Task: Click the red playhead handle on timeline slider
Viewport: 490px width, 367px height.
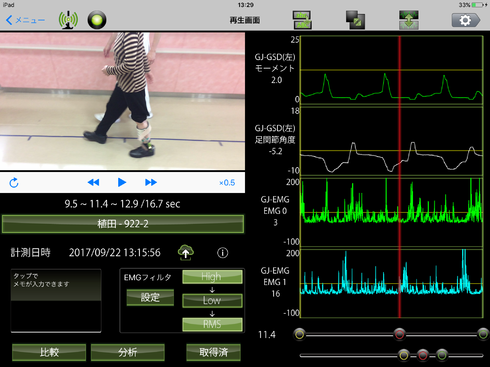Action: pyautogui.click(x=399, y=334)
